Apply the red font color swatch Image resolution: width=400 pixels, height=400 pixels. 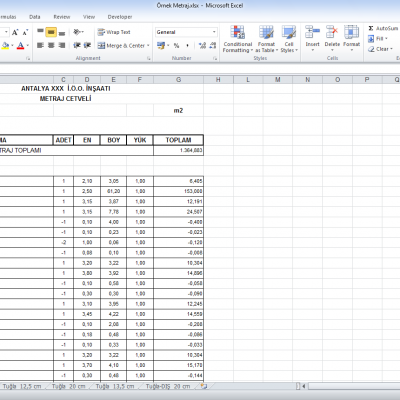pos(21,46)
